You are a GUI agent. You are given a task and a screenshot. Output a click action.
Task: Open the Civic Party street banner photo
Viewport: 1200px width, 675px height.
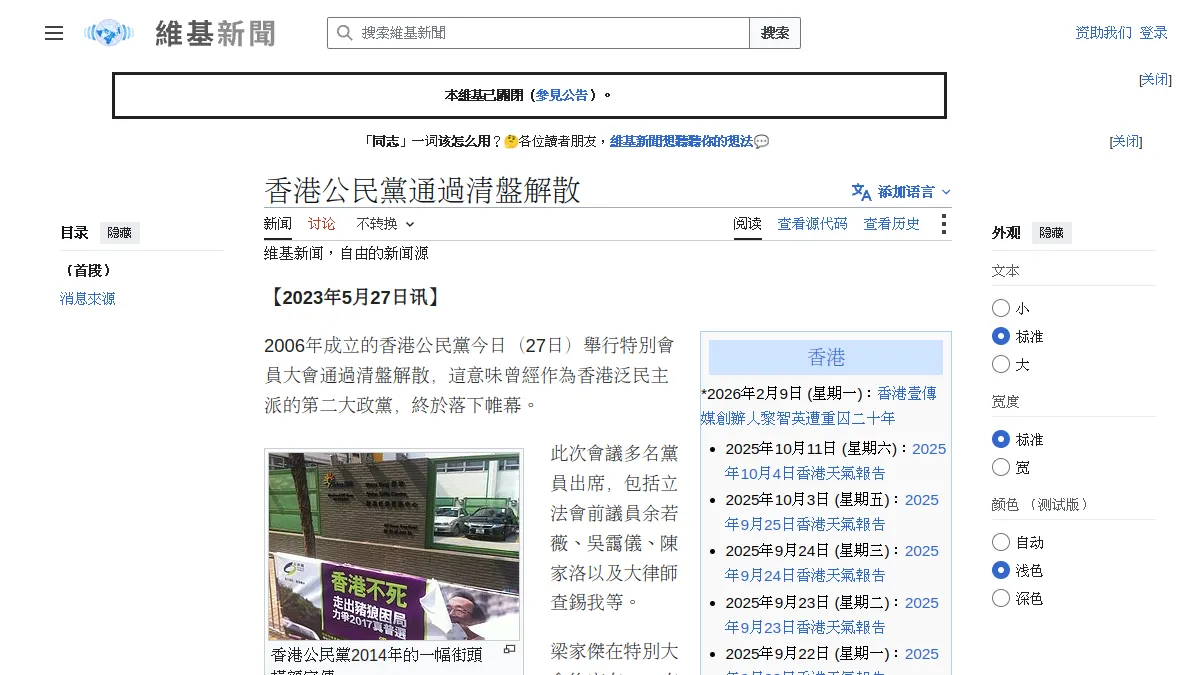click(x=394, y=546)
